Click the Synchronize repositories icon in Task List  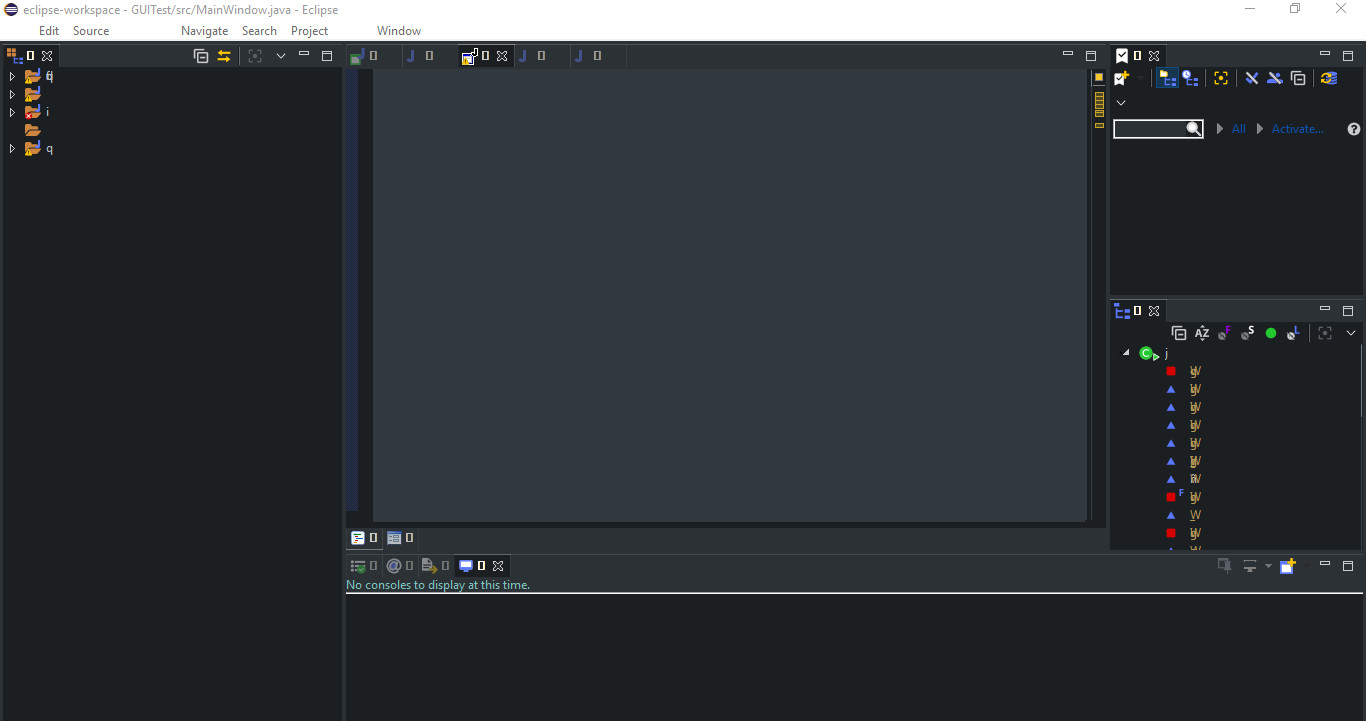[1329, 78]
